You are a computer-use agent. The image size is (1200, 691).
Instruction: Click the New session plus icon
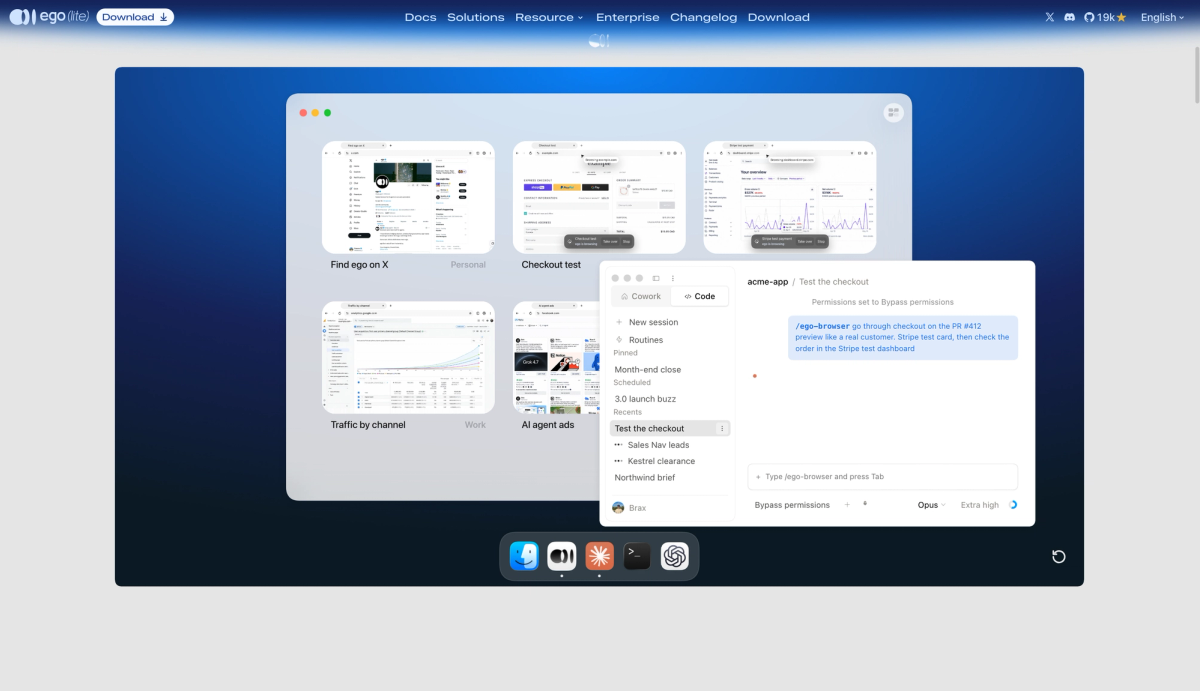[620, 322]
